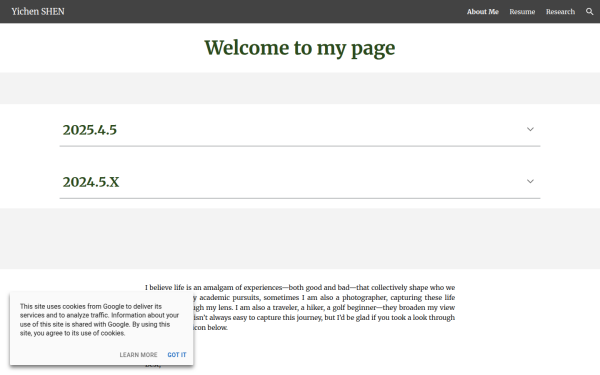This screenshot has width=600, height=375.
Task: Click the Welcome to my page heading
Action: [300, 48]
